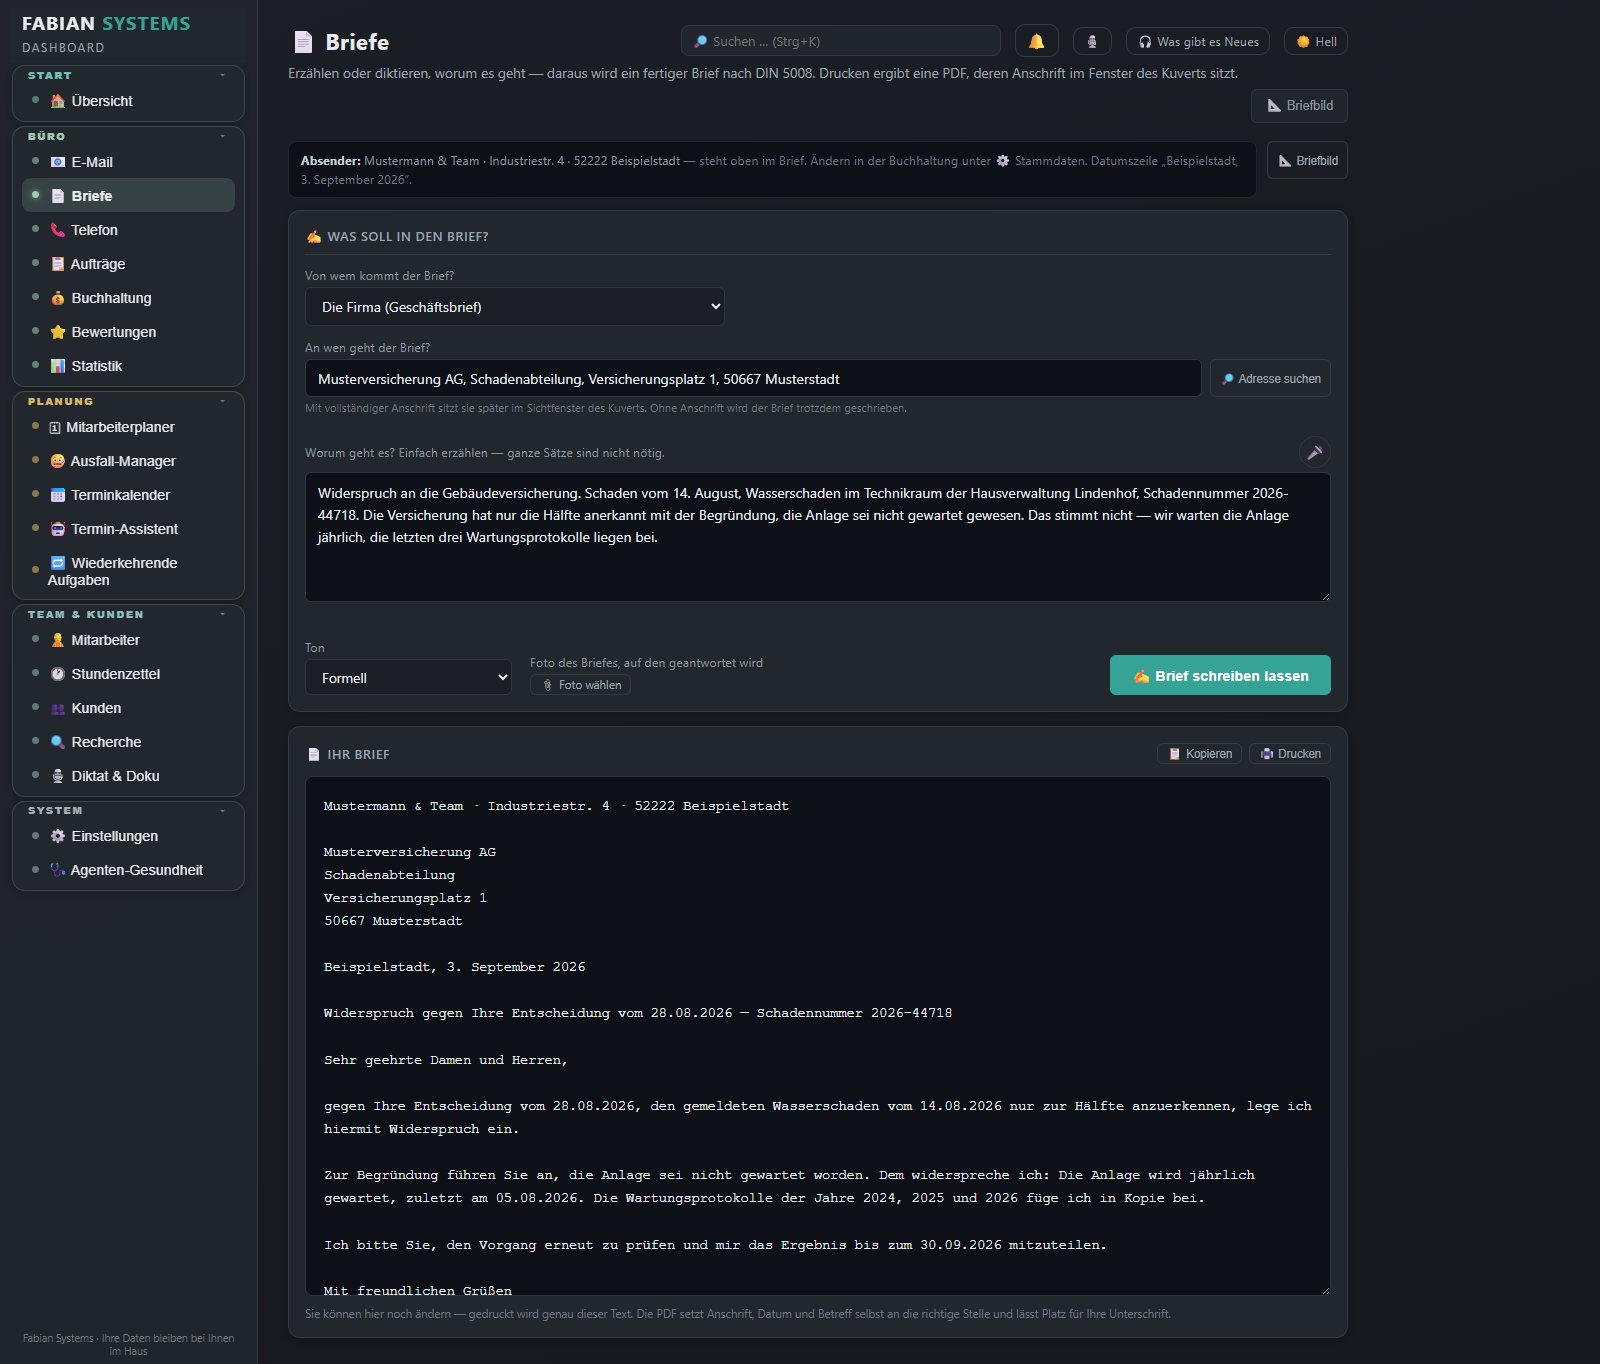The width and height of the screenshot is (1600, 1364).
Task: Open Mitarbeiterplaner
Action: click(x=128, y=427)
